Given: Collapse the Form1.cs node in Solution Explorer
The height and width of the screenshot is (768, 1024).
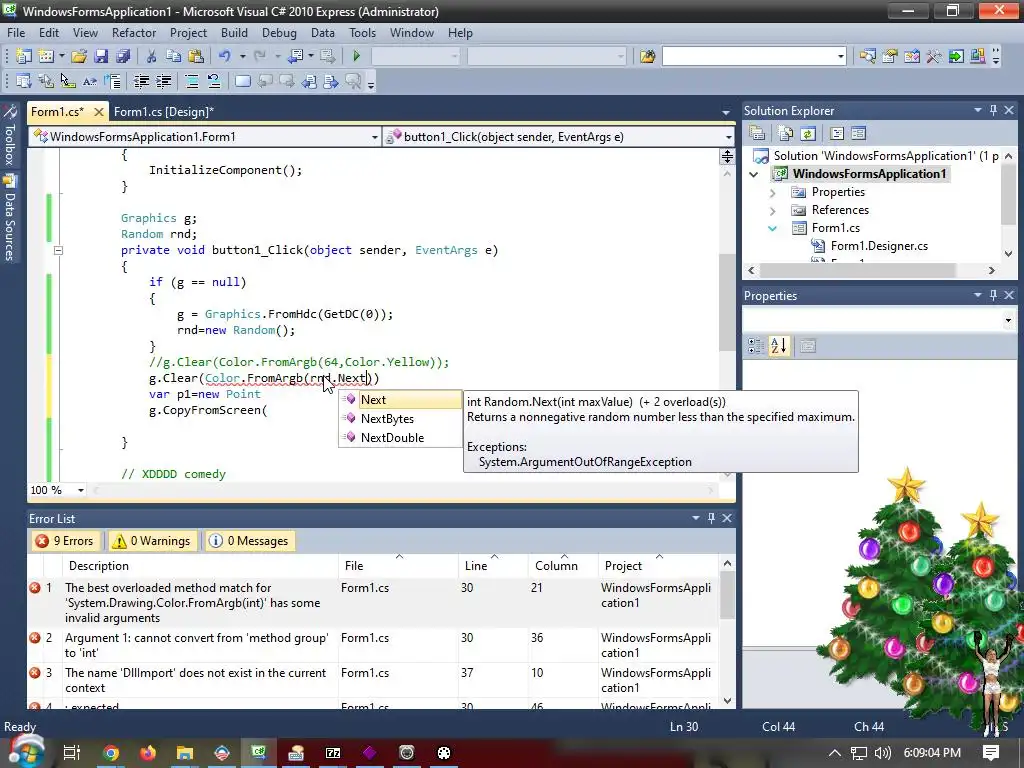Looking at the screenshot, I should click(773, 229).
